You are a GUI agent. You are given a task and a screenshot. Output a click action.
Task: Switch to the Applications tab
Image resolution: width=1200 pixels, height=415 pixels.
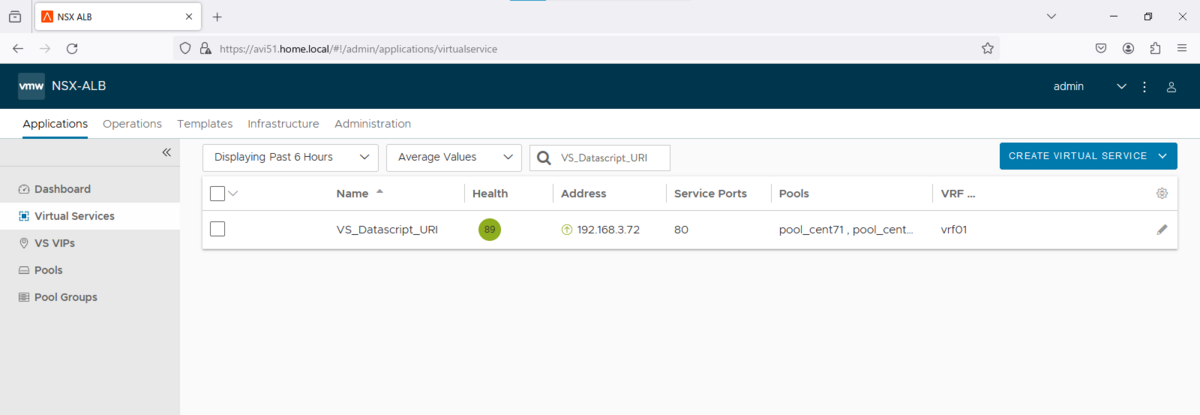[55, 124]
